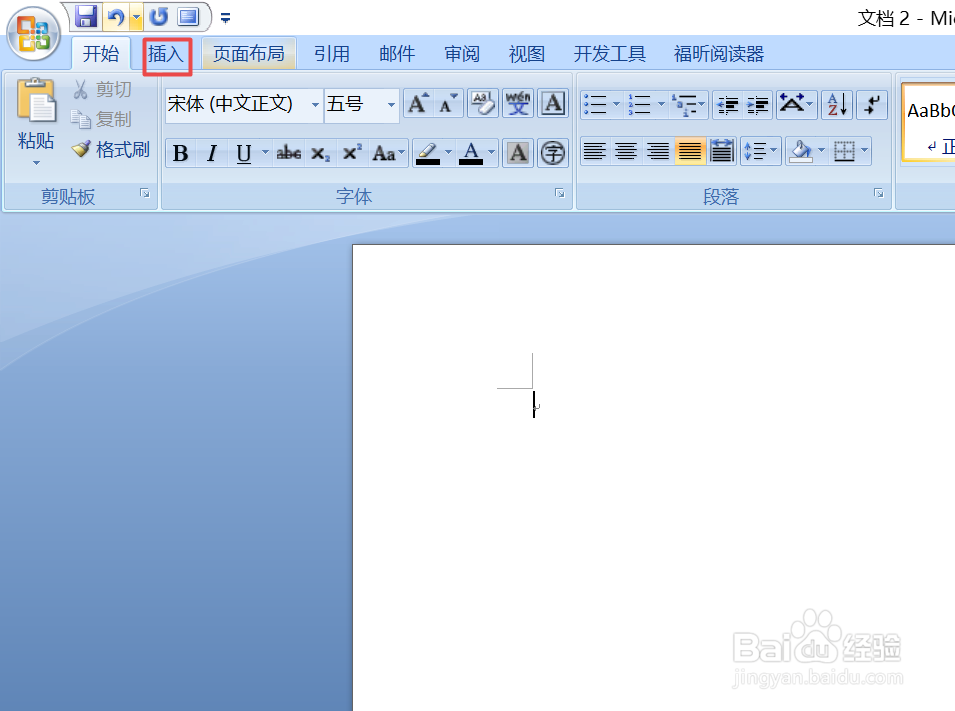Expand the font size dropdown arrow
The height and width of the screenshot is (711, 955).
coord(391,104)
